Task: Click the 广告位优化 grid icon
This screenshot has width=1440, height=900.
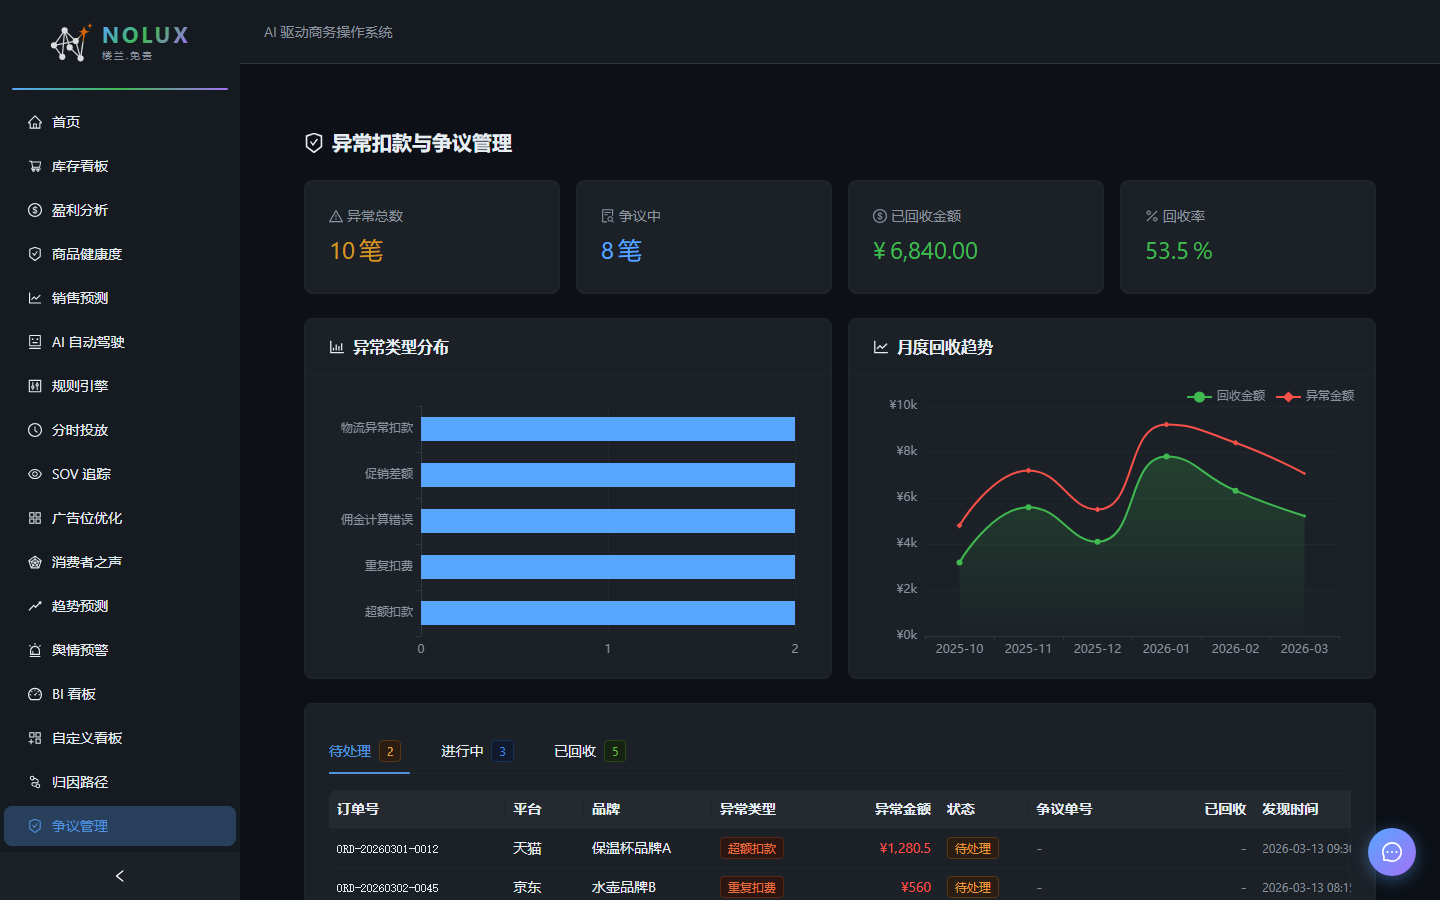Action: pos(35,518)
